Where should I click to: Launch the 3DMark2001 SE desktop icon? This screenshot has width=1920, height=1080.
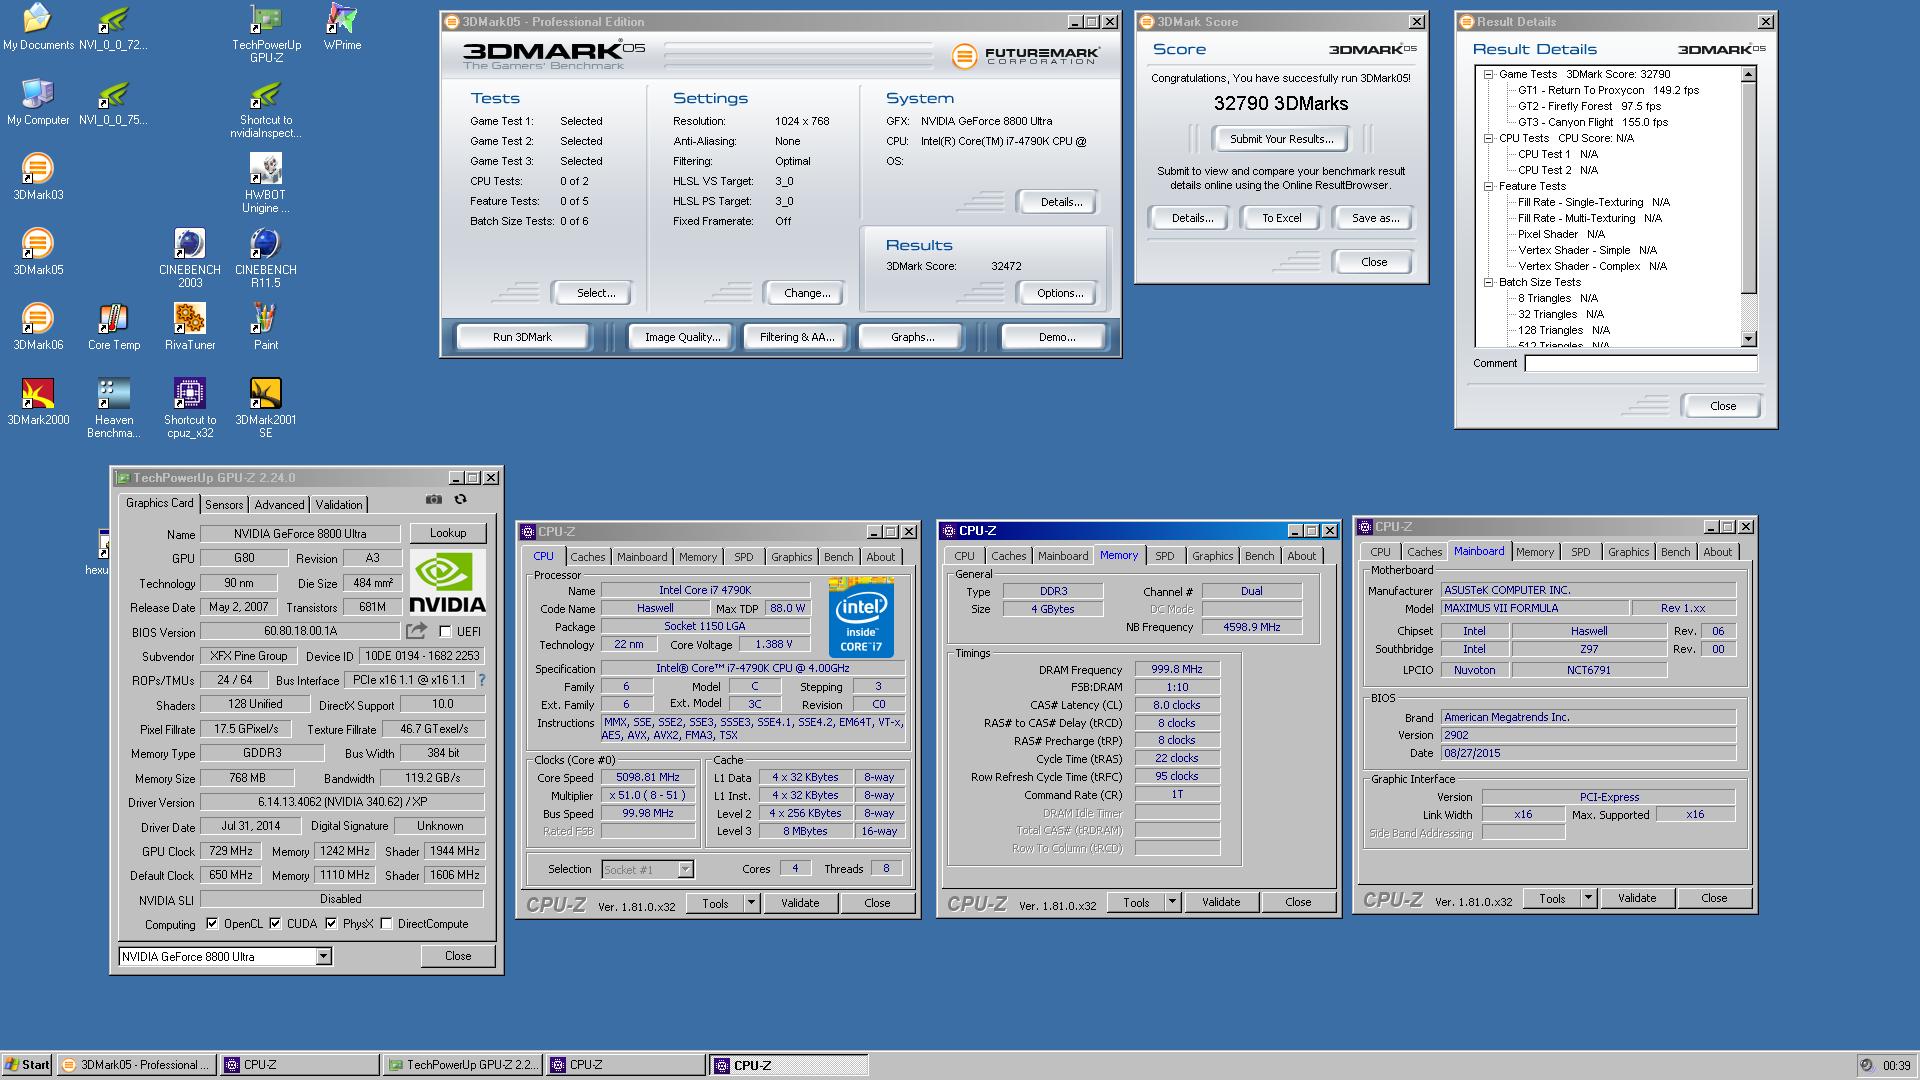coord(266,408)
